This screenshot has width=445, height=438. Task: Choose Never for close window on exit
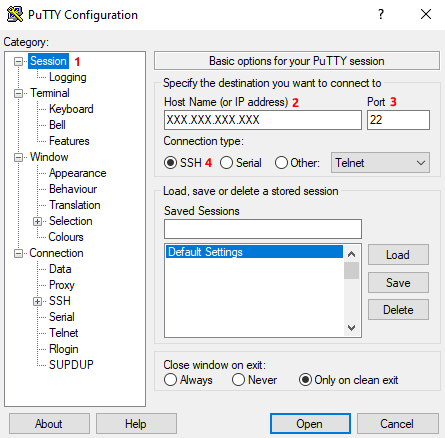pyautogui.click(x=238, y=380)
